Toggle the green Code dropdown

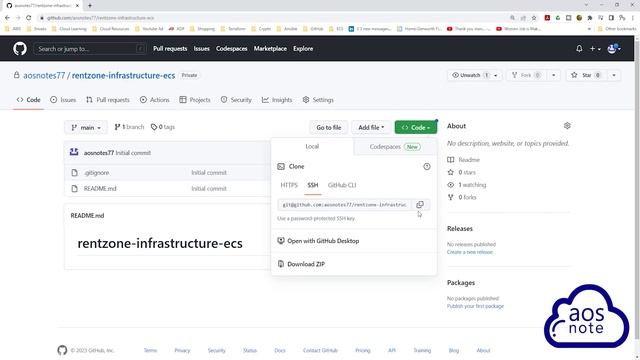click(416, 127)
